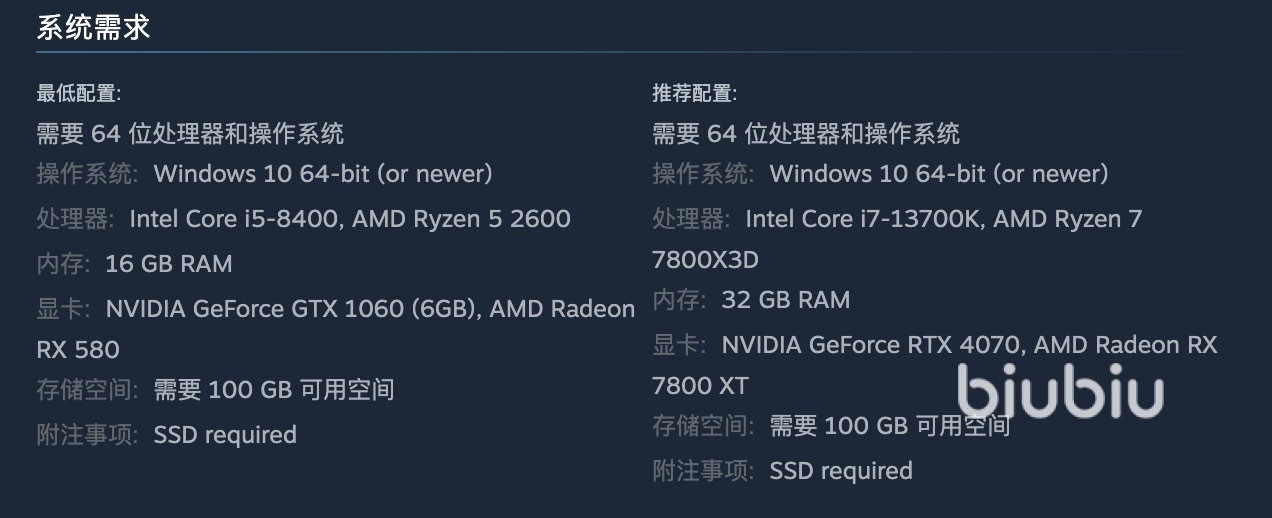The width and height of the screenshot is (1272, 518).
Task: Click the 系统需求 section heading
Action: (93, 28)
